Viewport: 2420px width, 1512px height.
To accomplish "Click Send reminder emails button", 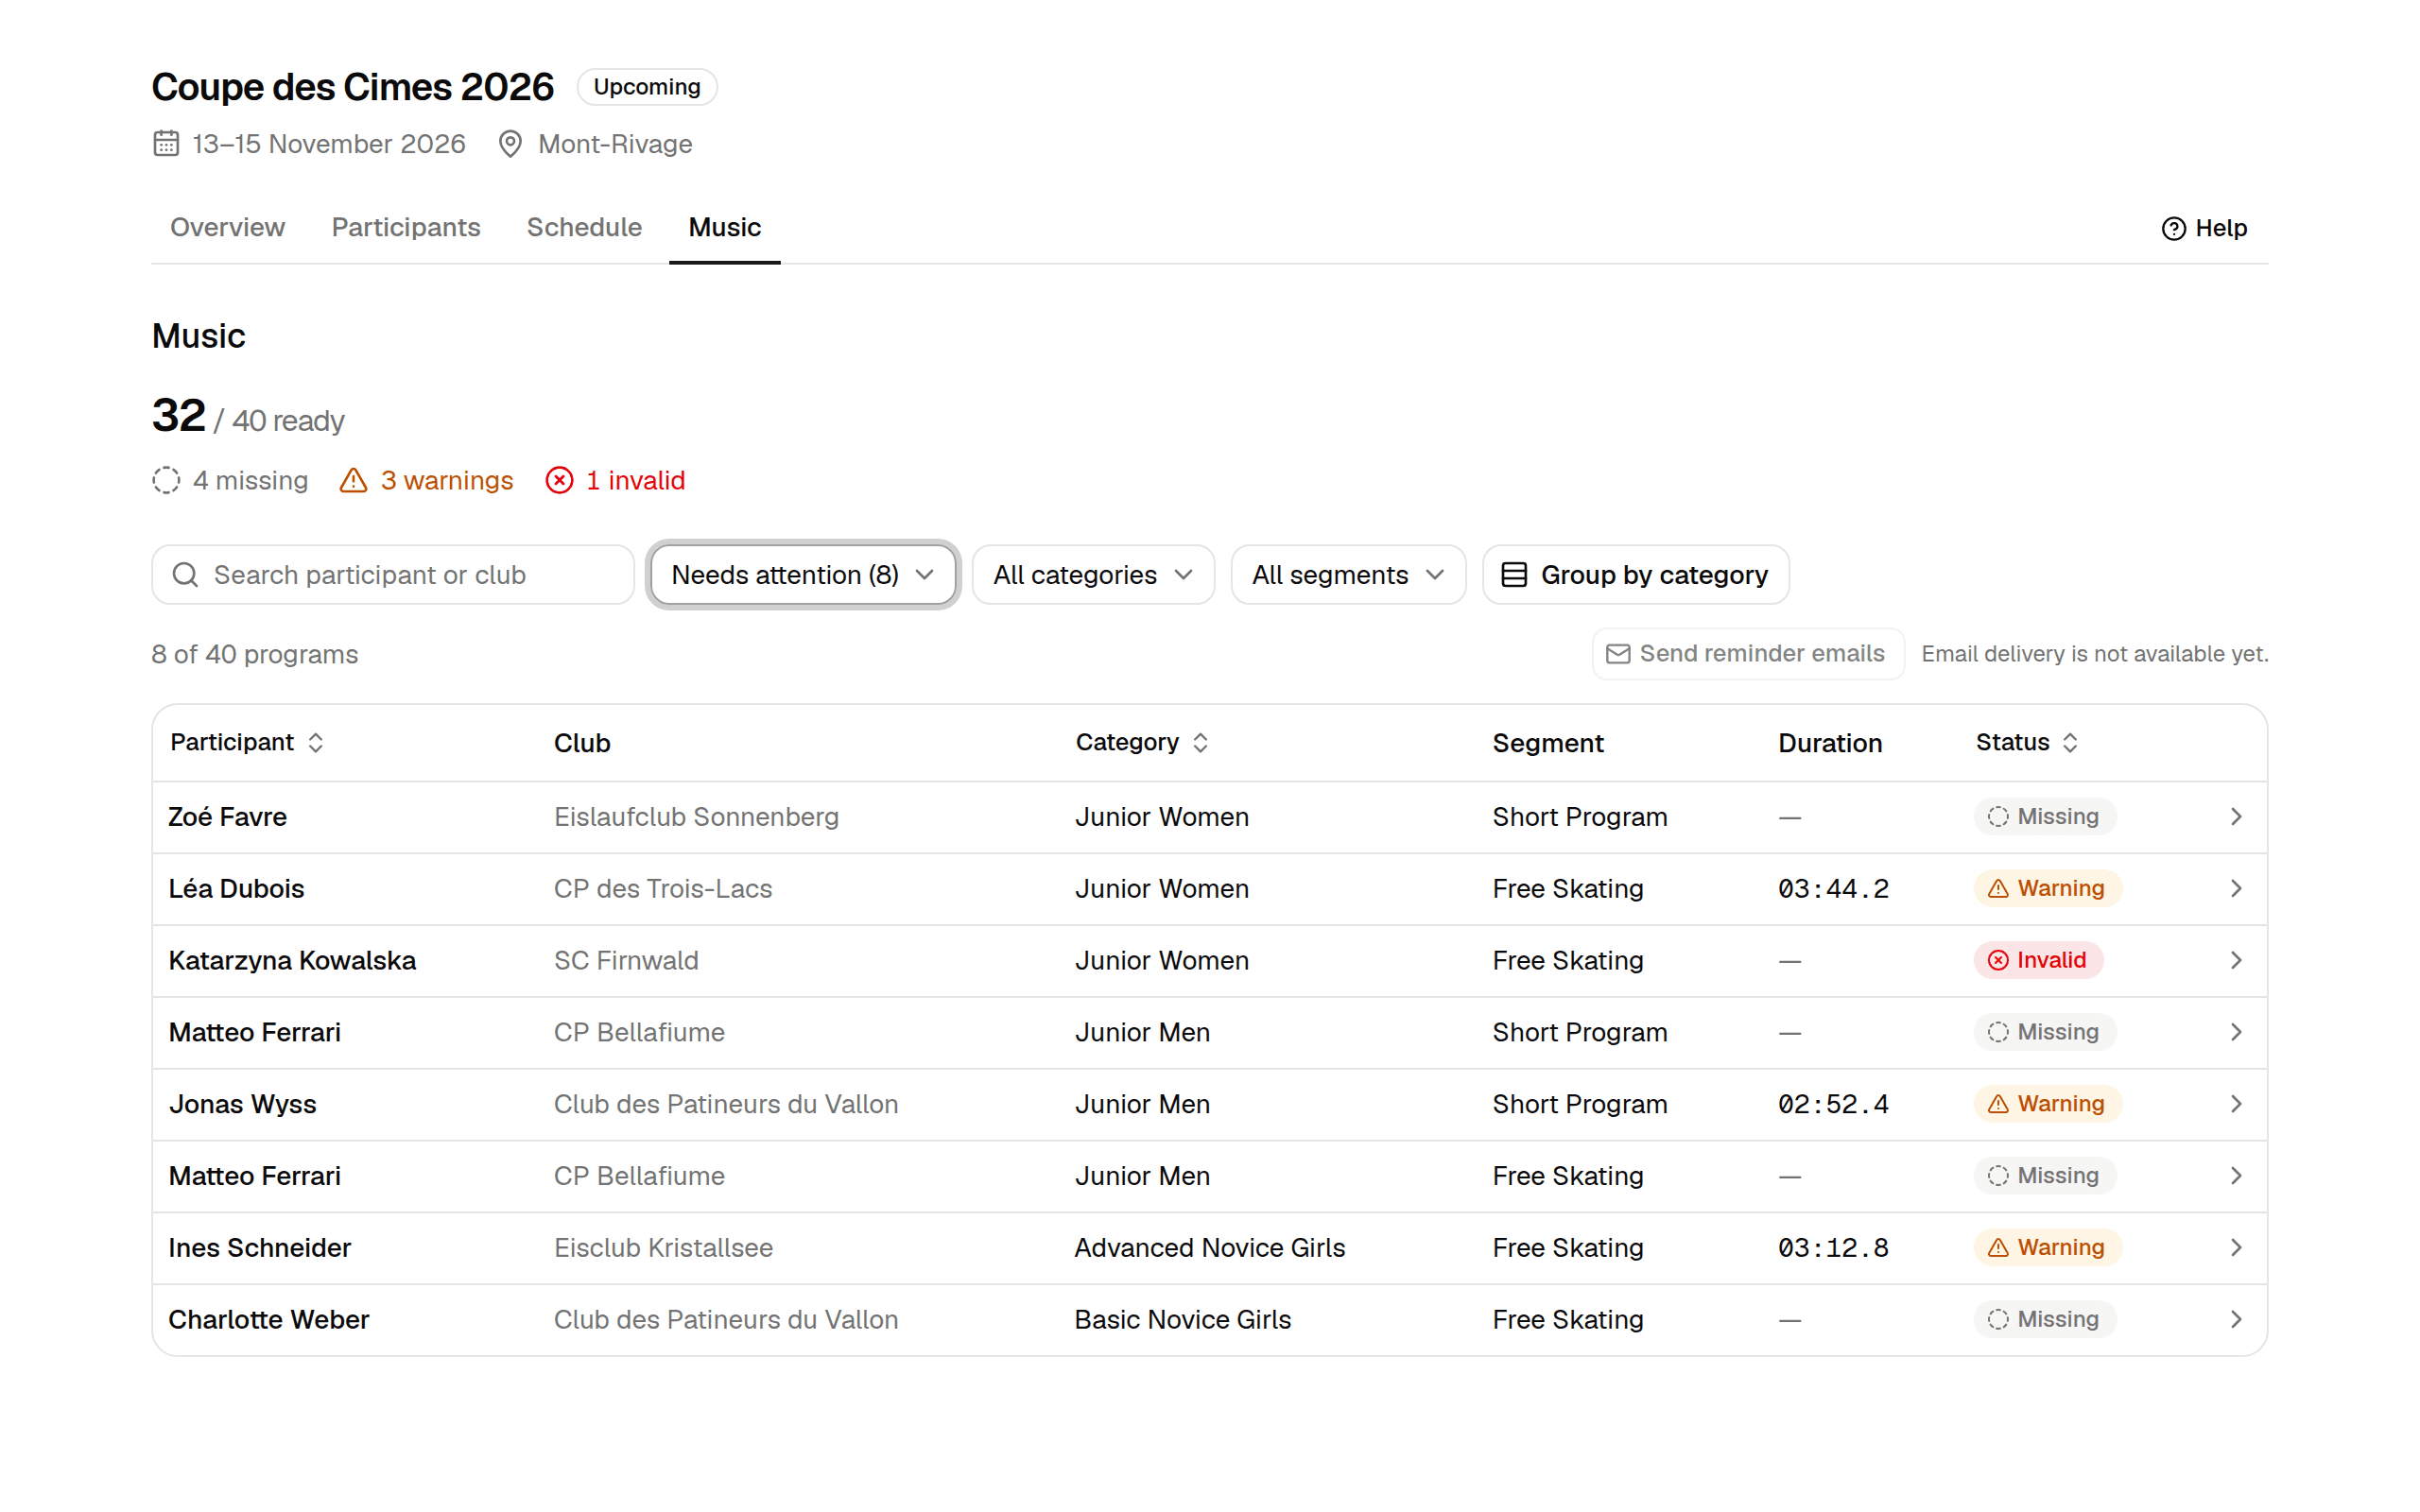I will pyautogui.click(x=1747, y=654).
